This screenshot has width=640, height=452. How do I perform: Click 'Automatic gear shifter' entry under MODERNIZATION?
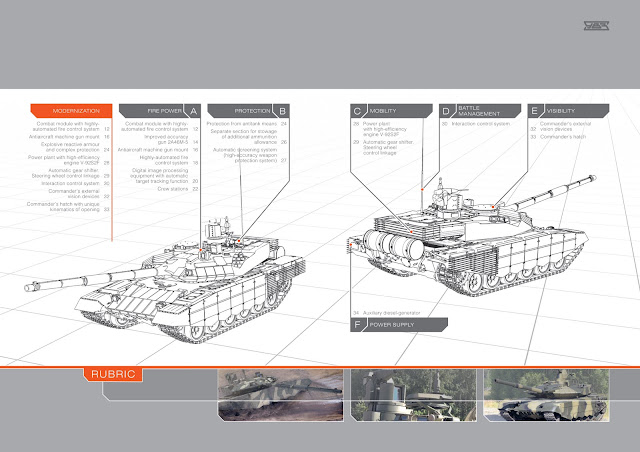(70, 173)
